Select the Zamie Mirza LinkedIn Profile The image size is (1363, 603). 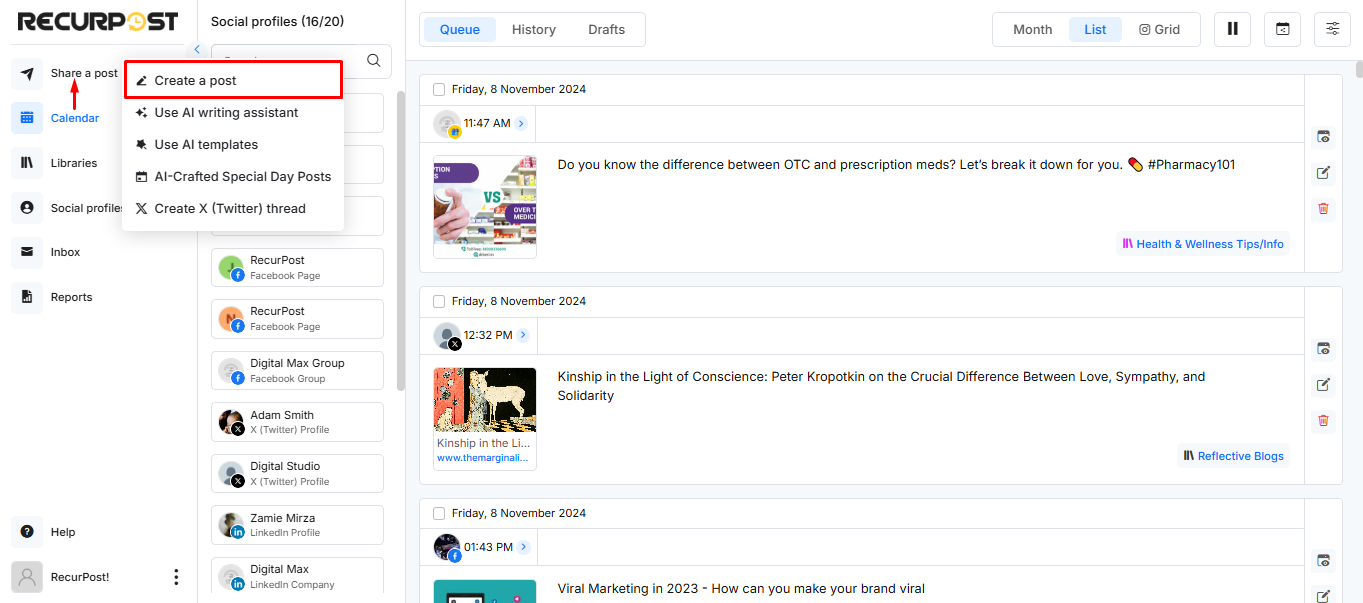pyautogui.click(x=297, y=525)
